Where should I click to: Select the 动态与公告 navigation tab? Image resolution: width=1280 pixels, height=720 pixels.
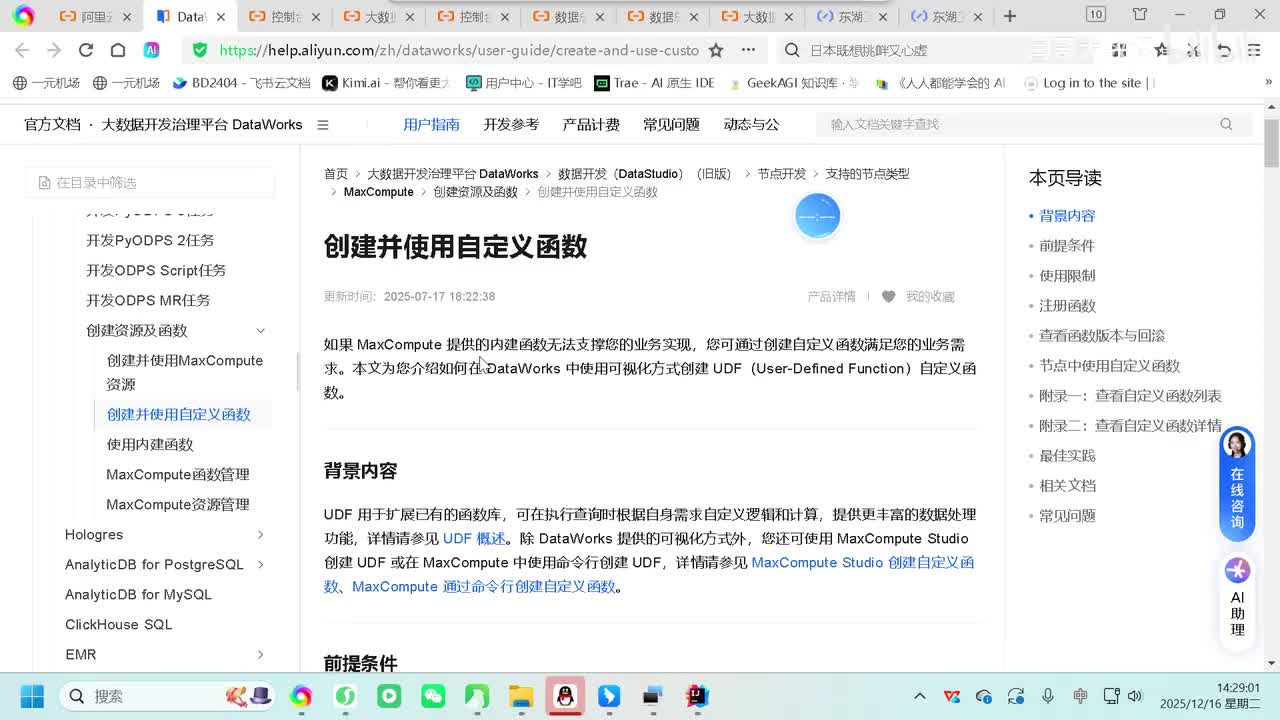pos(751,124)
